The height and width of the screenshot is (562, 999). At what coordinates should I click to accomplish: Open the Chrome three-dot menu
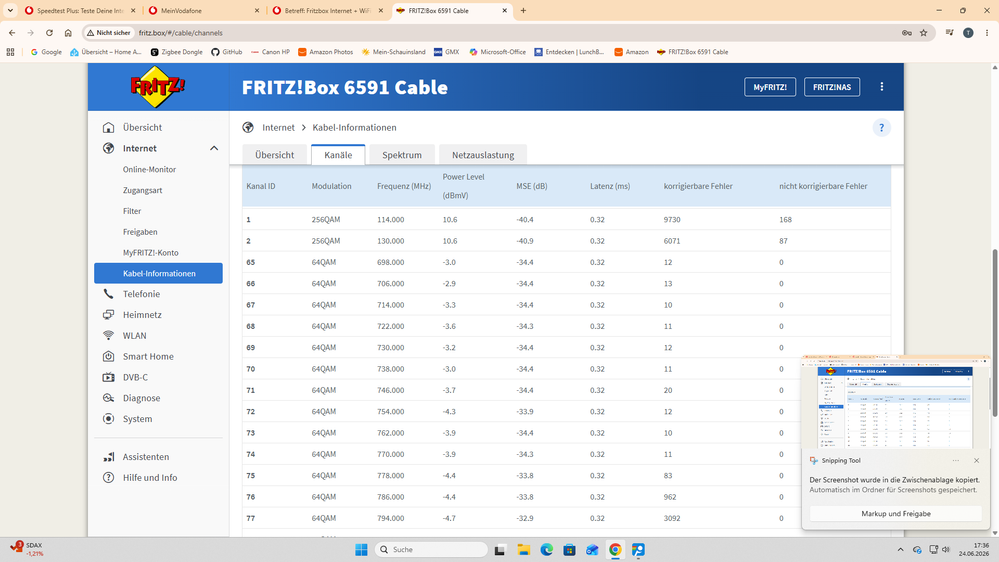point(987,32)
